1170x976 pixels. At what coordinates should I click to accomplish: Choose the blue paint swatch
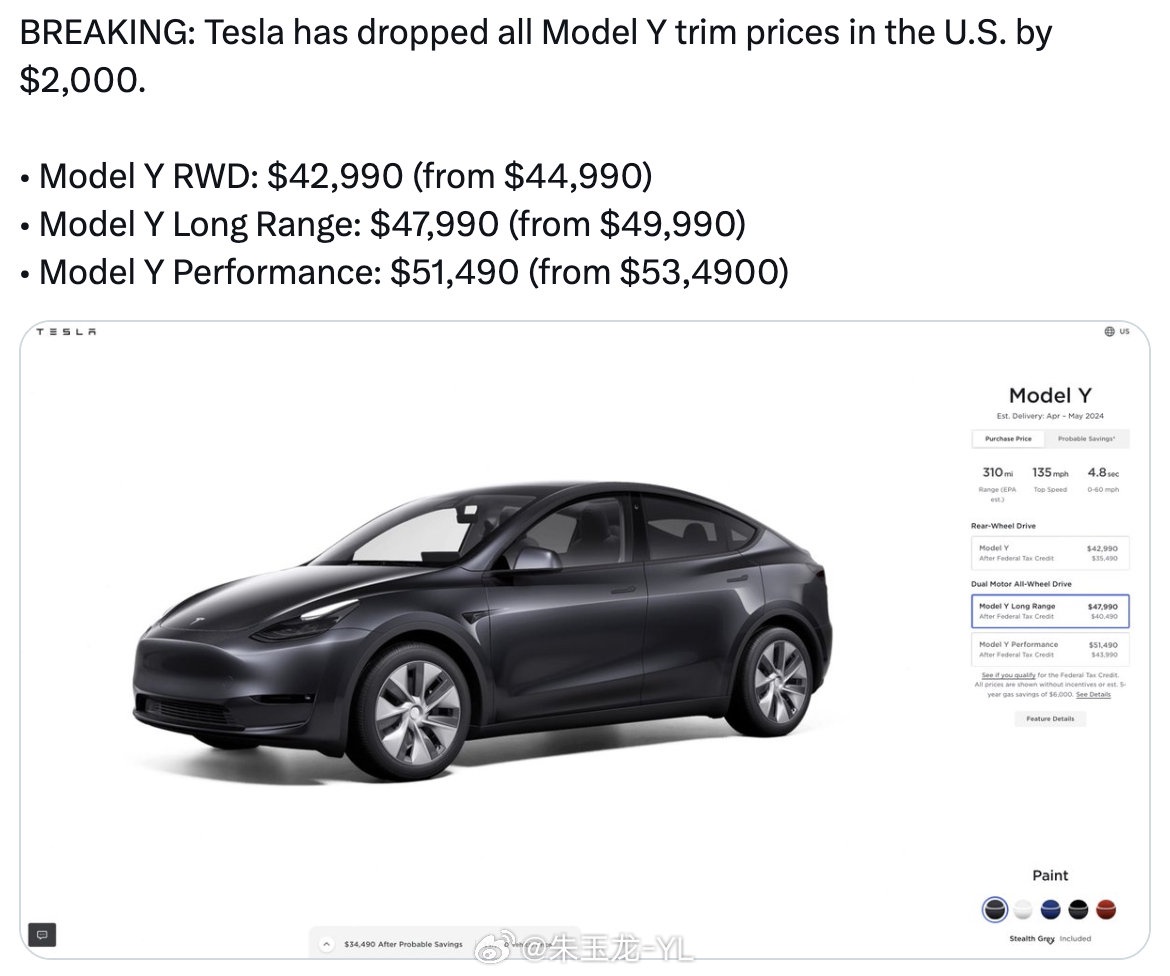tap(1050, 909)
